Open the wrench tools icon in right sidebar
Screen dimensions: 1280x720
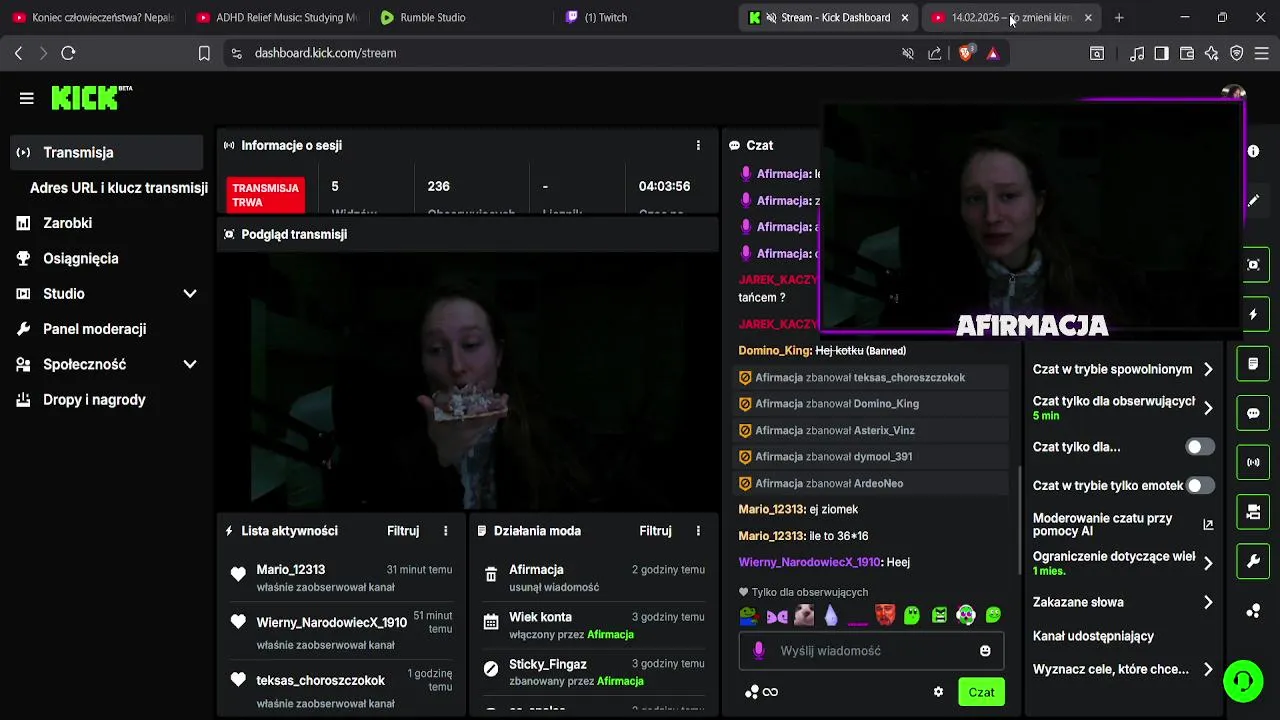pos(1253,562)
